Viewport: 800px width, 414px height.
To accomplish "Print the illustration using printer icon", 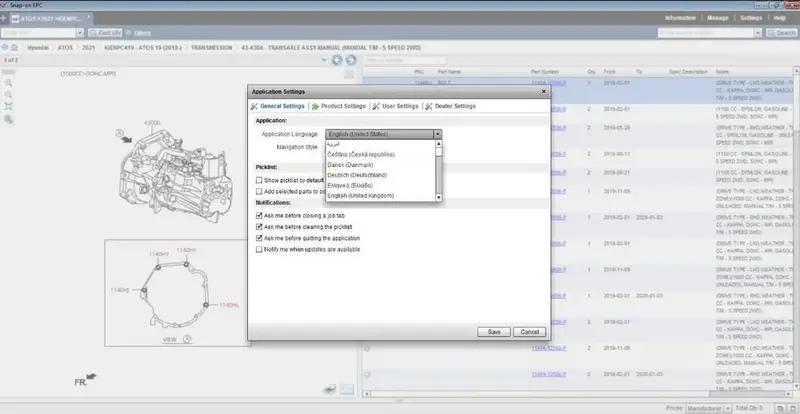I will [x=330, y=389].
